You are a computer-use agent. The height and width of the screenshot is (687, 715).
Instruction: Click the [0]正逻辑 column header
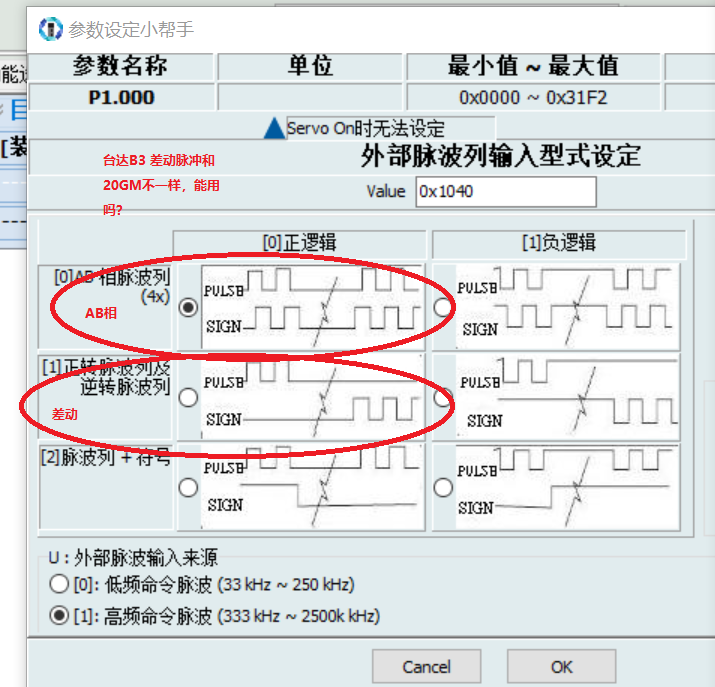(x=298, y=243)
